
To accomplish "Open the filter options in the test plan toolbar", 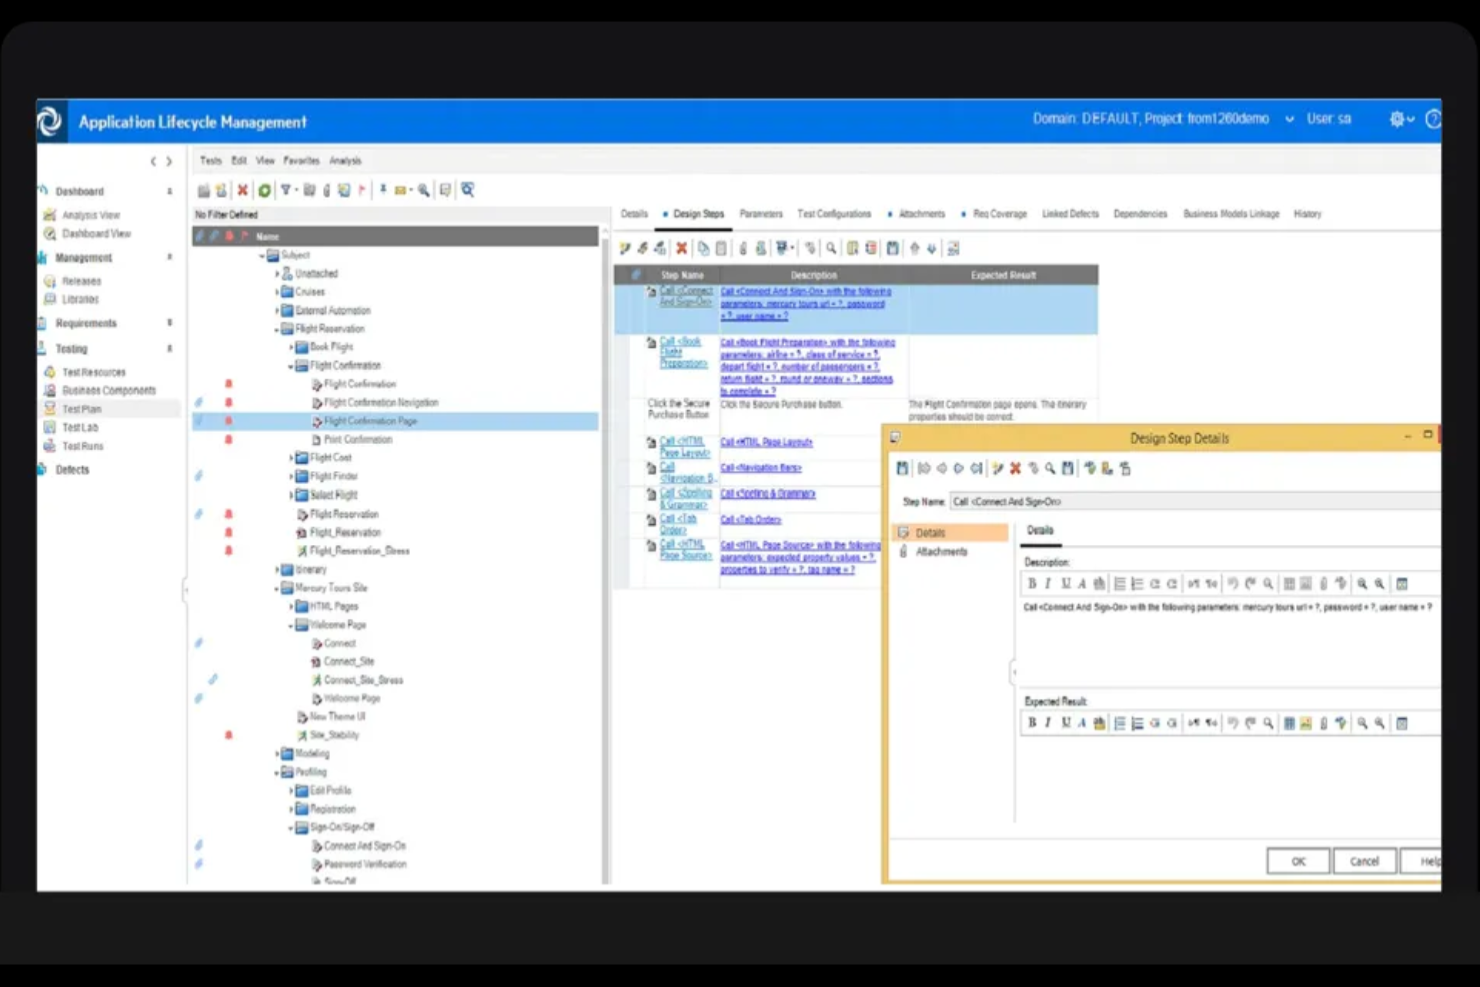I will [287, 189].
